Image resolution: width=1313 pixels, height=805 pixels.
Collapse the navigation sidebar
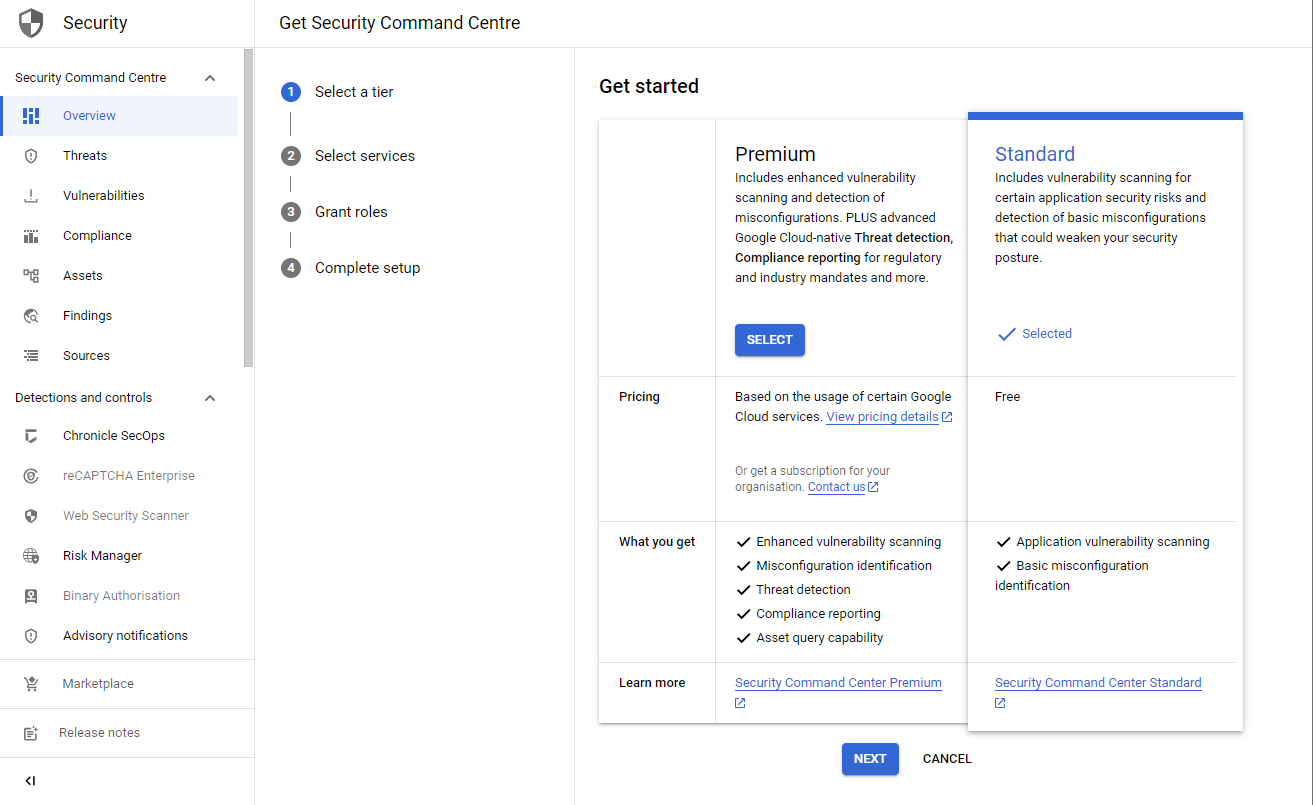tap(29, 781)
